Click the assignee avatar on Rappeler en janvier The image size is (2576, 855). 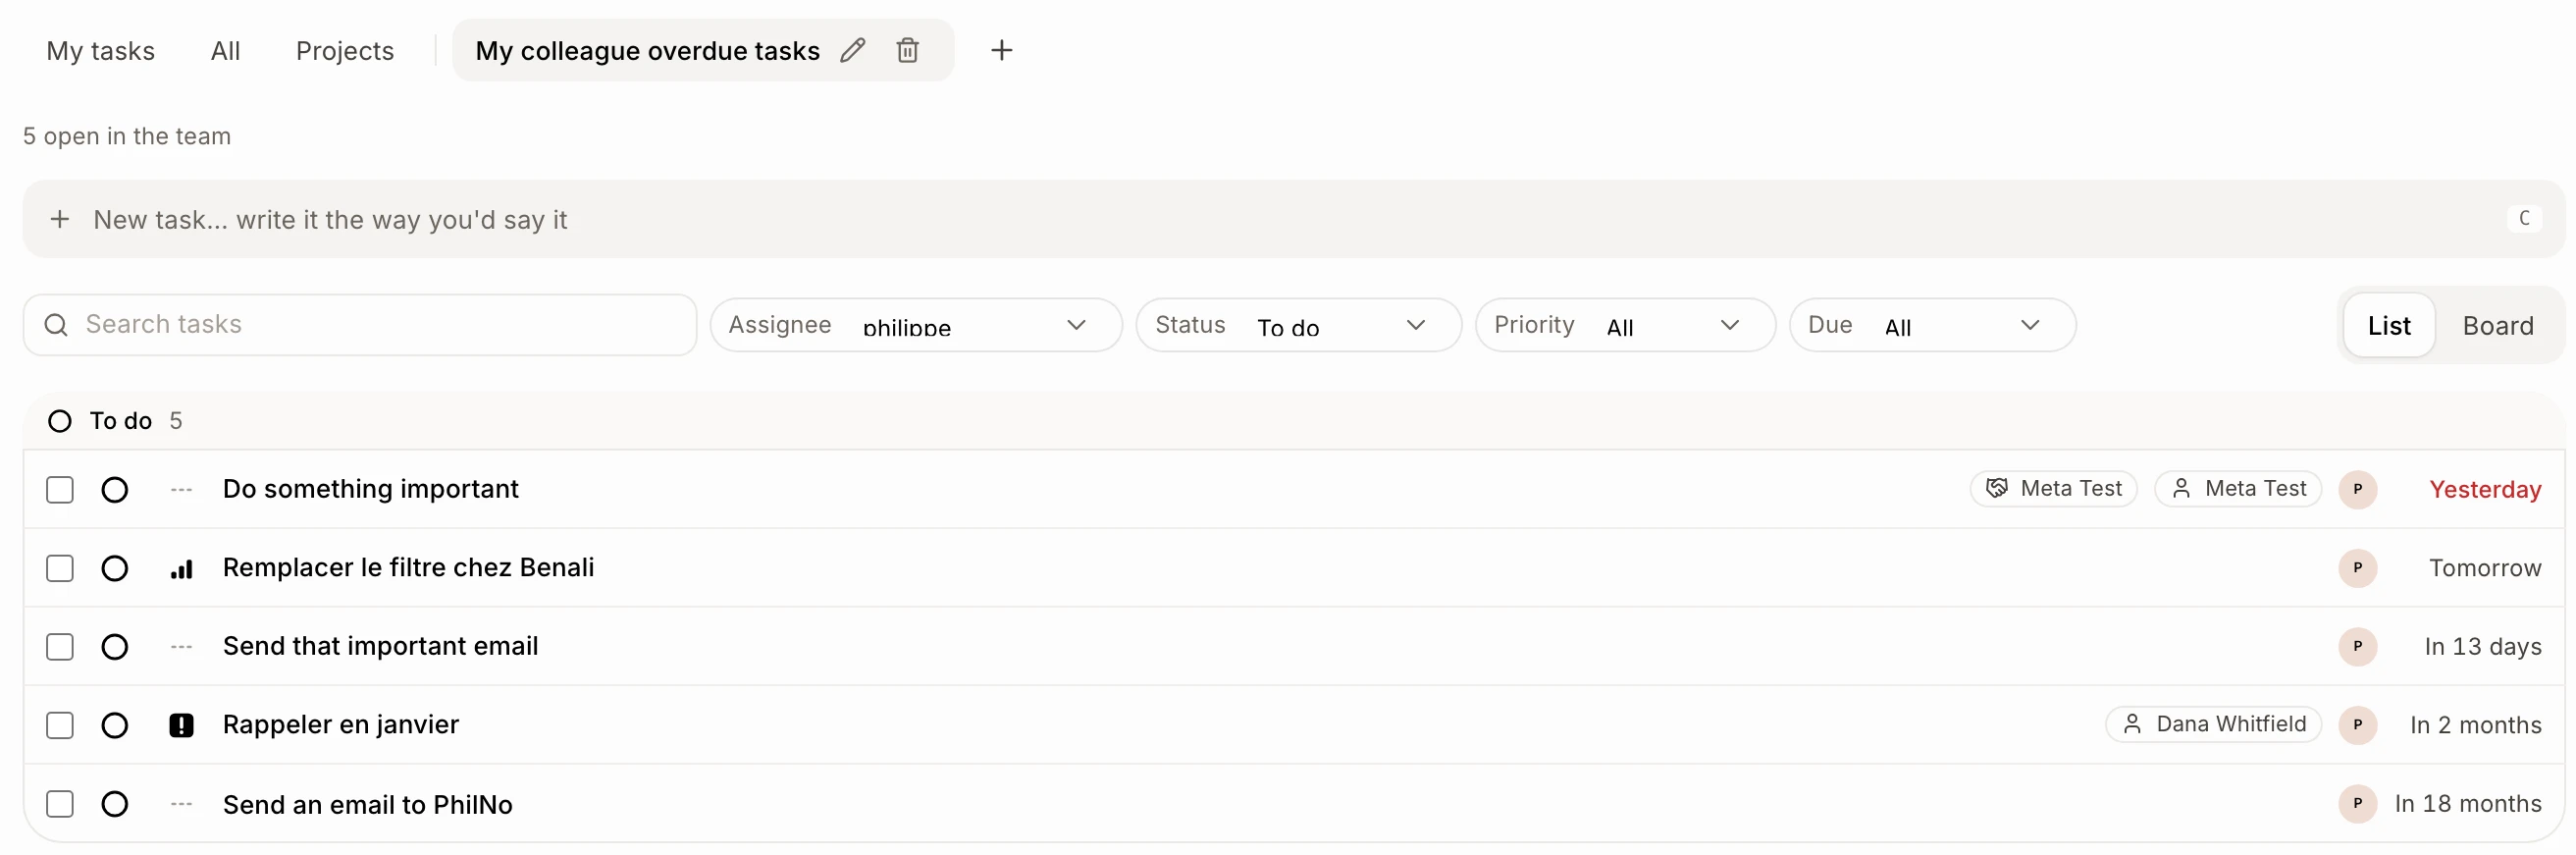tap(2357, 725)
